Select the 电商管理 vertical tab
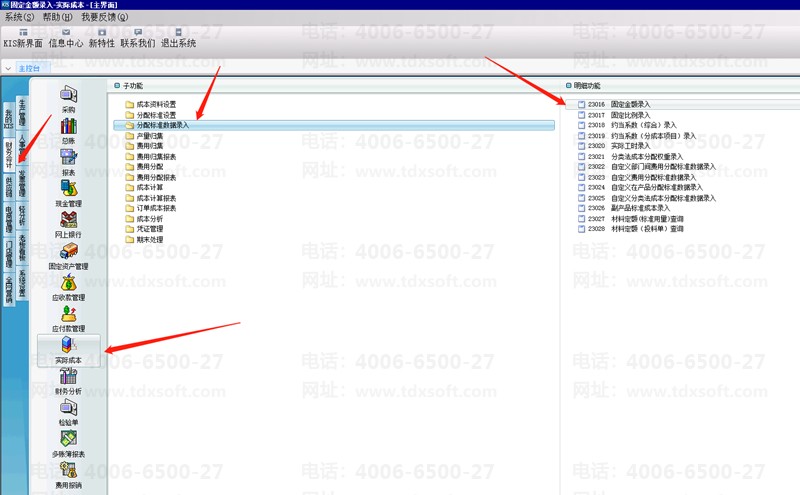 (9, 219)
